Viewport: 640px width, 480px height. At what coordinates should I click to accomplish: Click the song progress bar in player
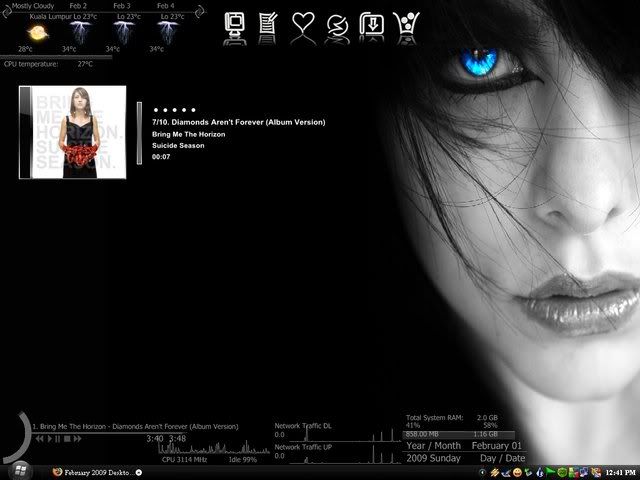[x=109, y=433]
